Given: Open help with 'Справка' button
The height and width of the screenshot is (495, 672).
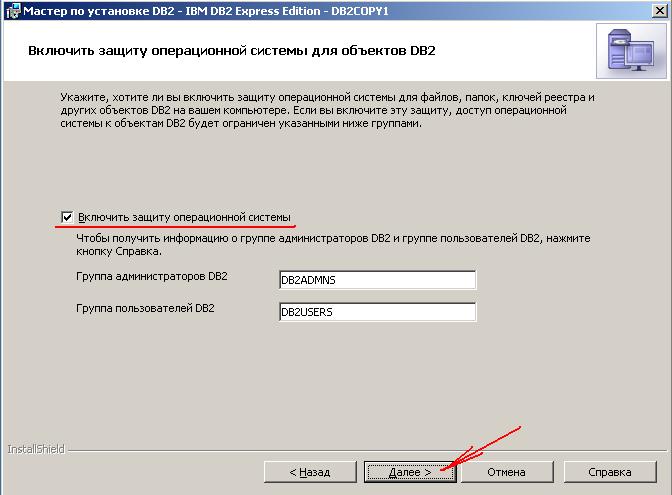Looking at the screenshot, I should (x=610, y=472).
